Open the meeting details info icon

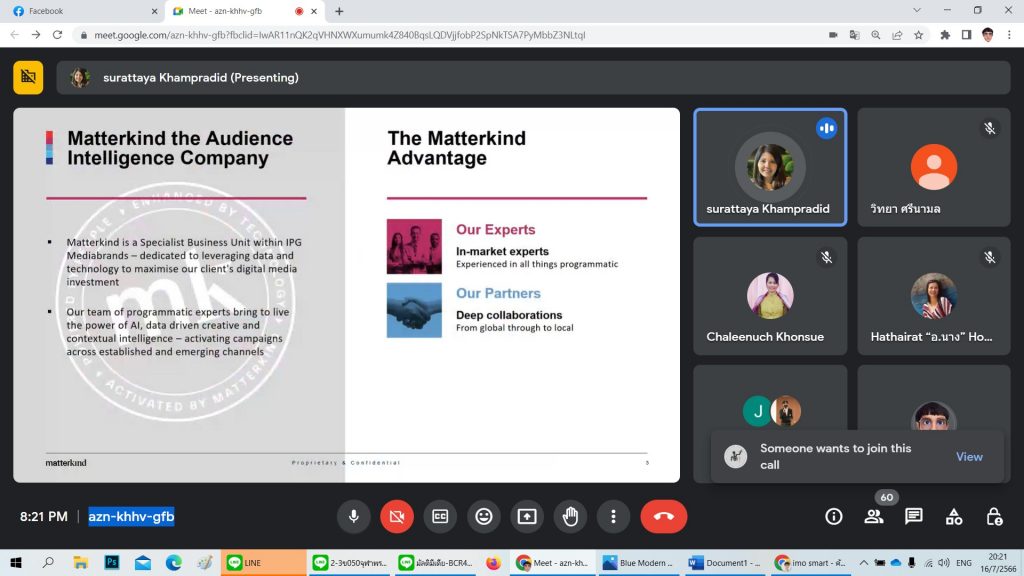[x=833, y=516]
